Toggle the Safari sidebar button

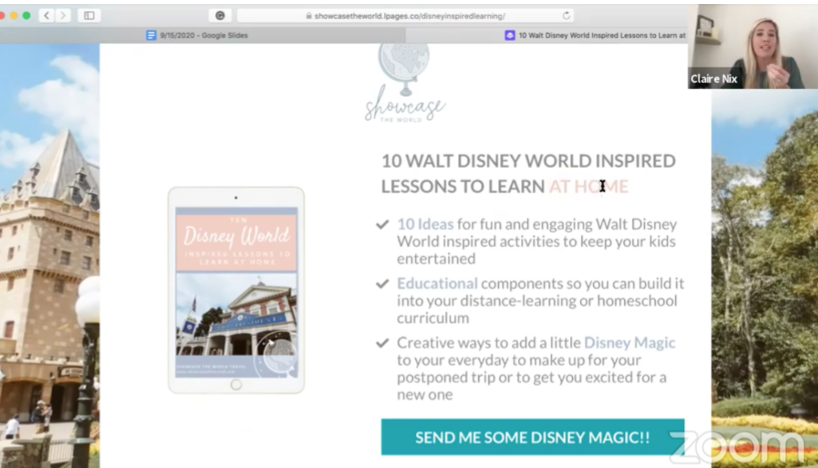[x=89, y=16]
